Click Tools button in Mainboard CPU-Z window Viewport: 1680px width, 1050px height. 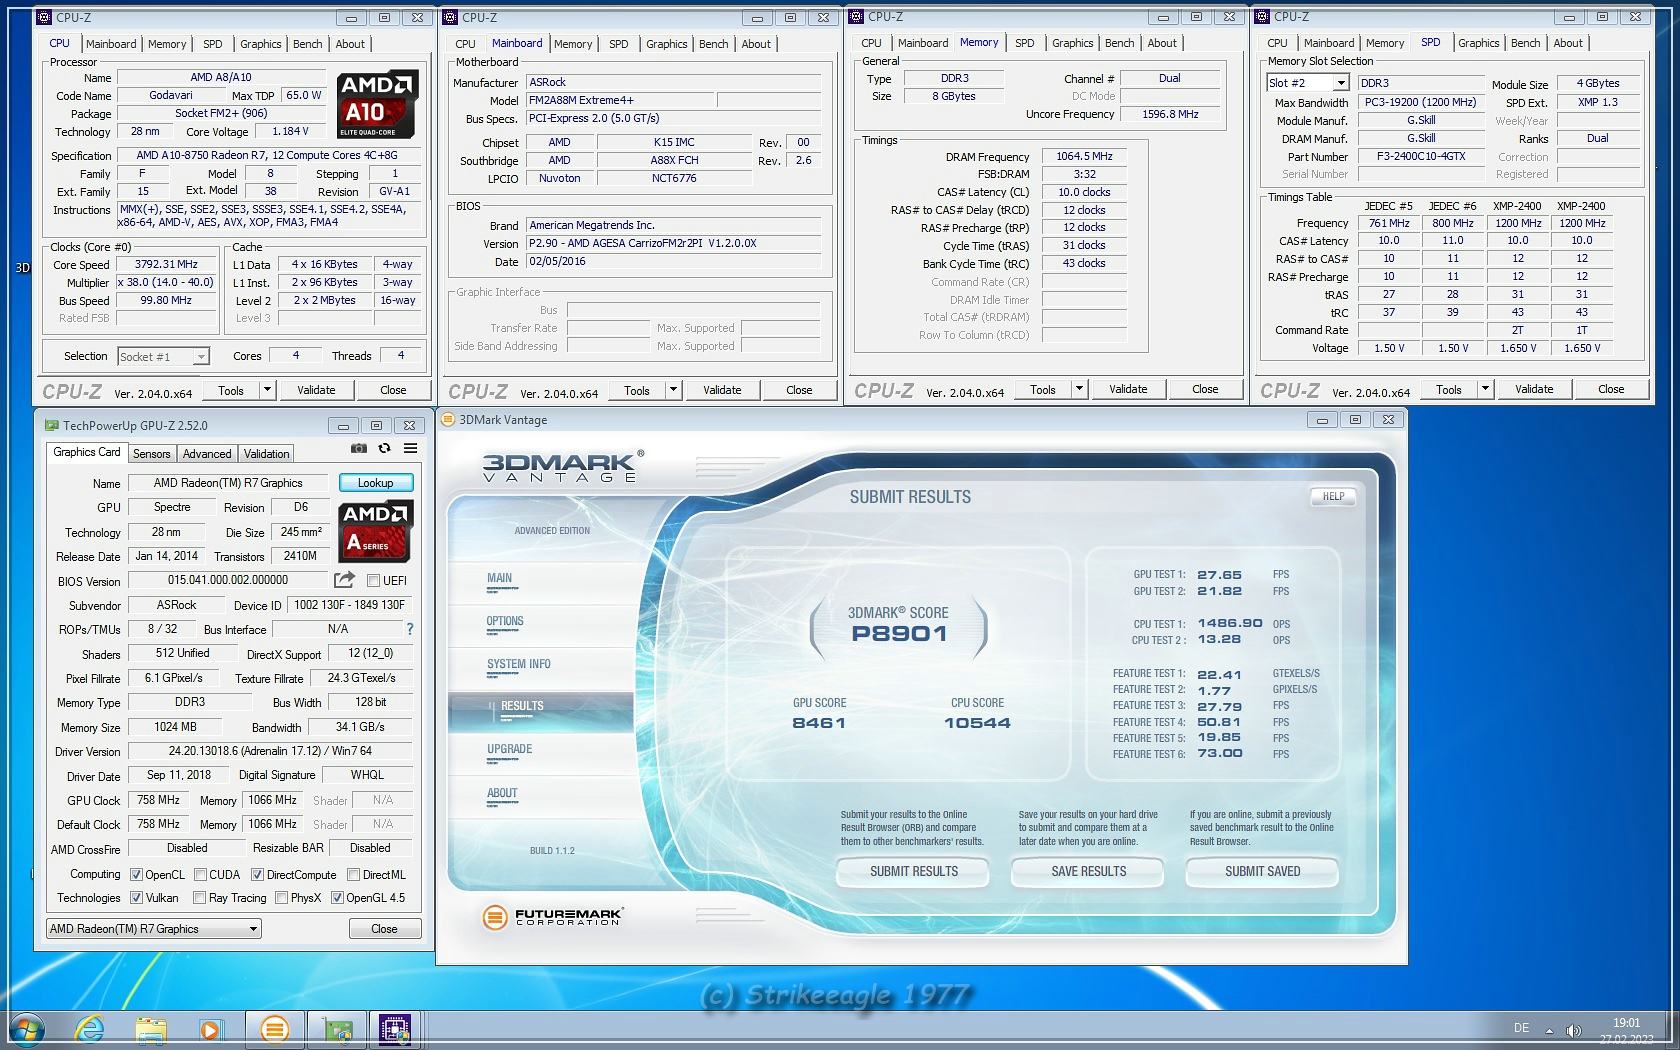pyautogui.click(x=637, y=390)
